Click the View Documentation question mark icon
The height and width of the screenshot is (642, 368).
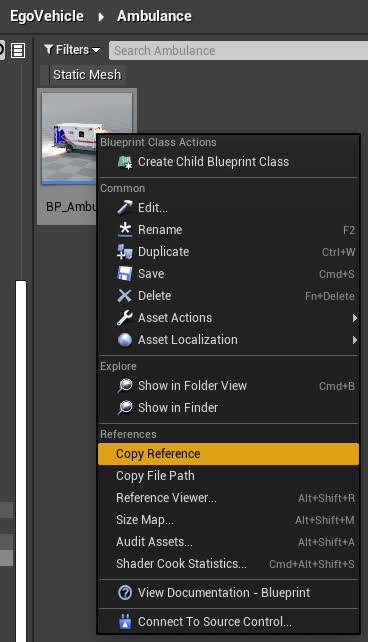coord(125,593)
